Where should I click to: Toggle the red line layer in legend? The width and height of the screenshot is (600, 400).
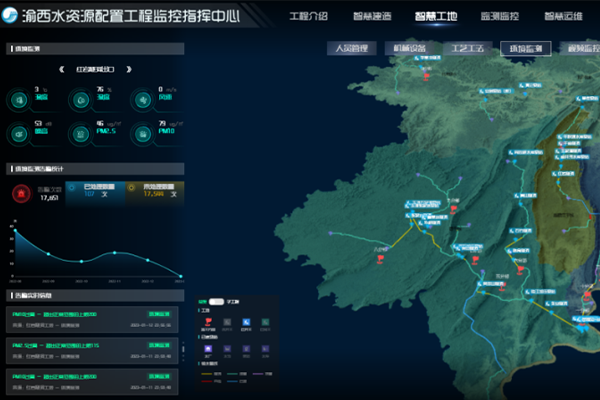coord(209,382)
